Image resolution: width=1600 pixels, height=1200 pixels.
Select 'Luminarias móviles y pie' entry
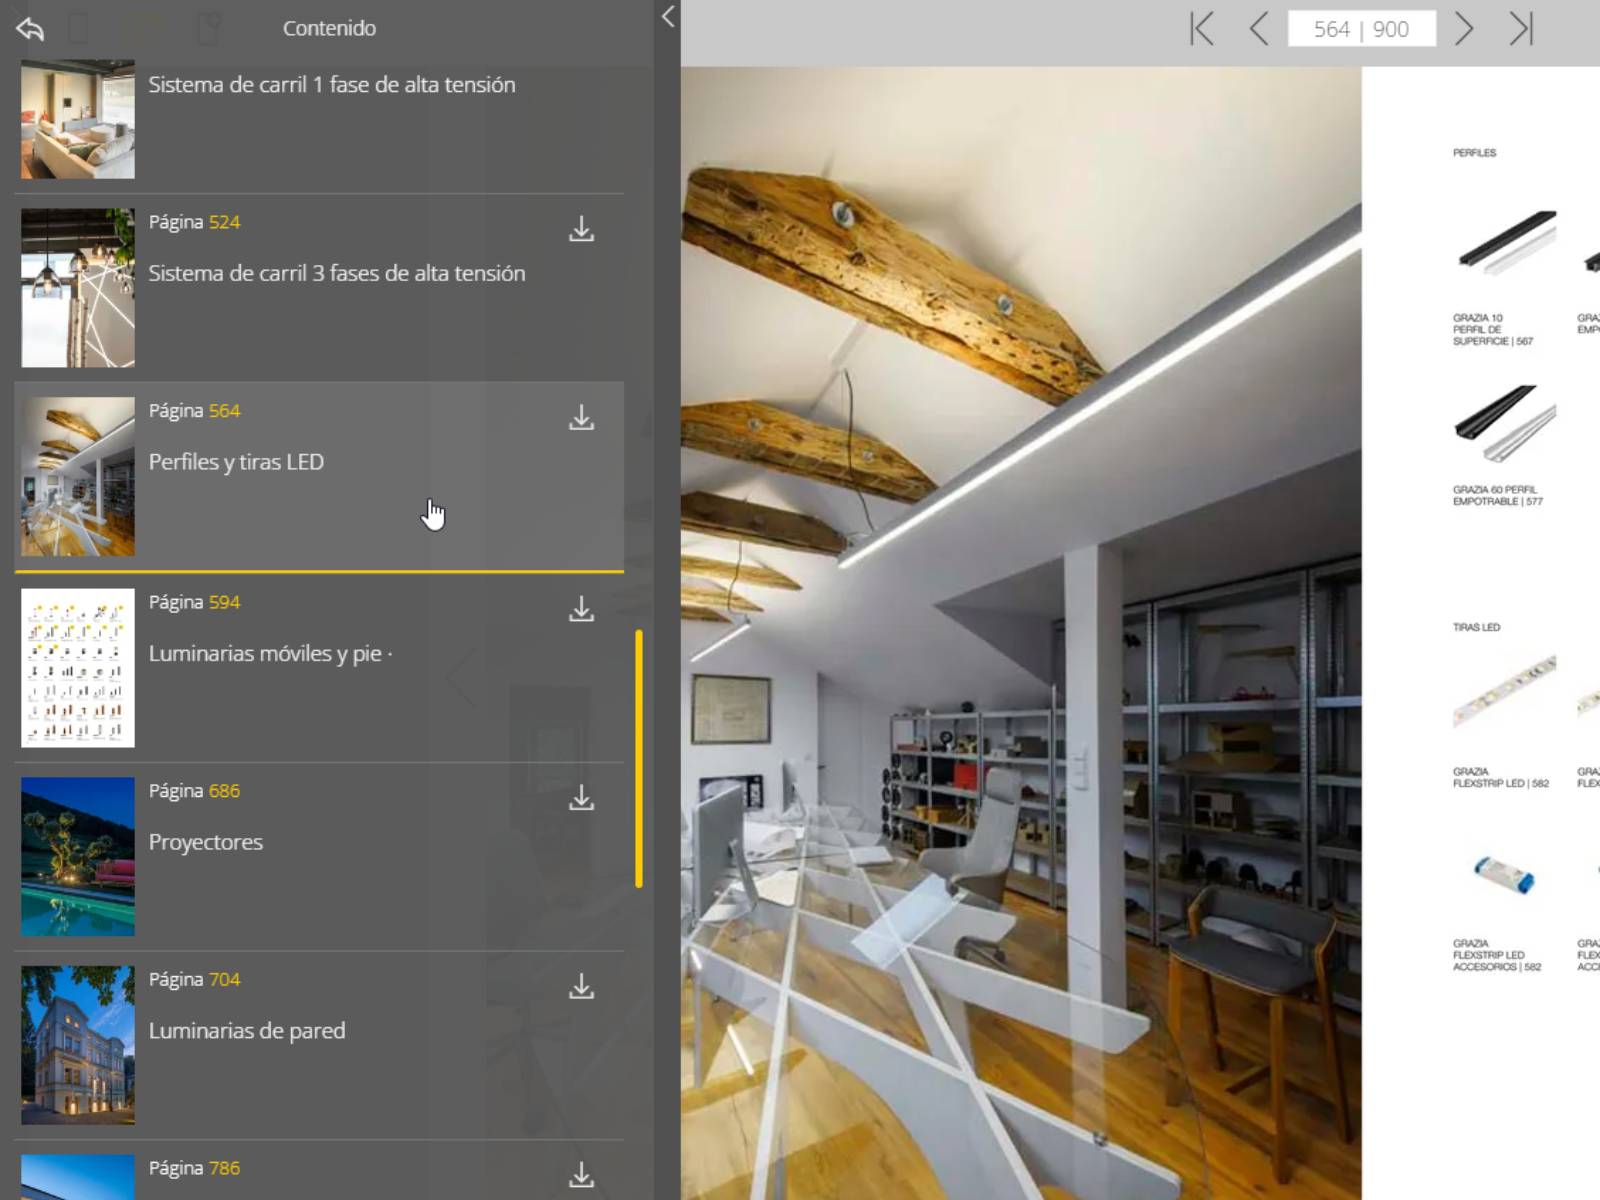coord(270,653)
